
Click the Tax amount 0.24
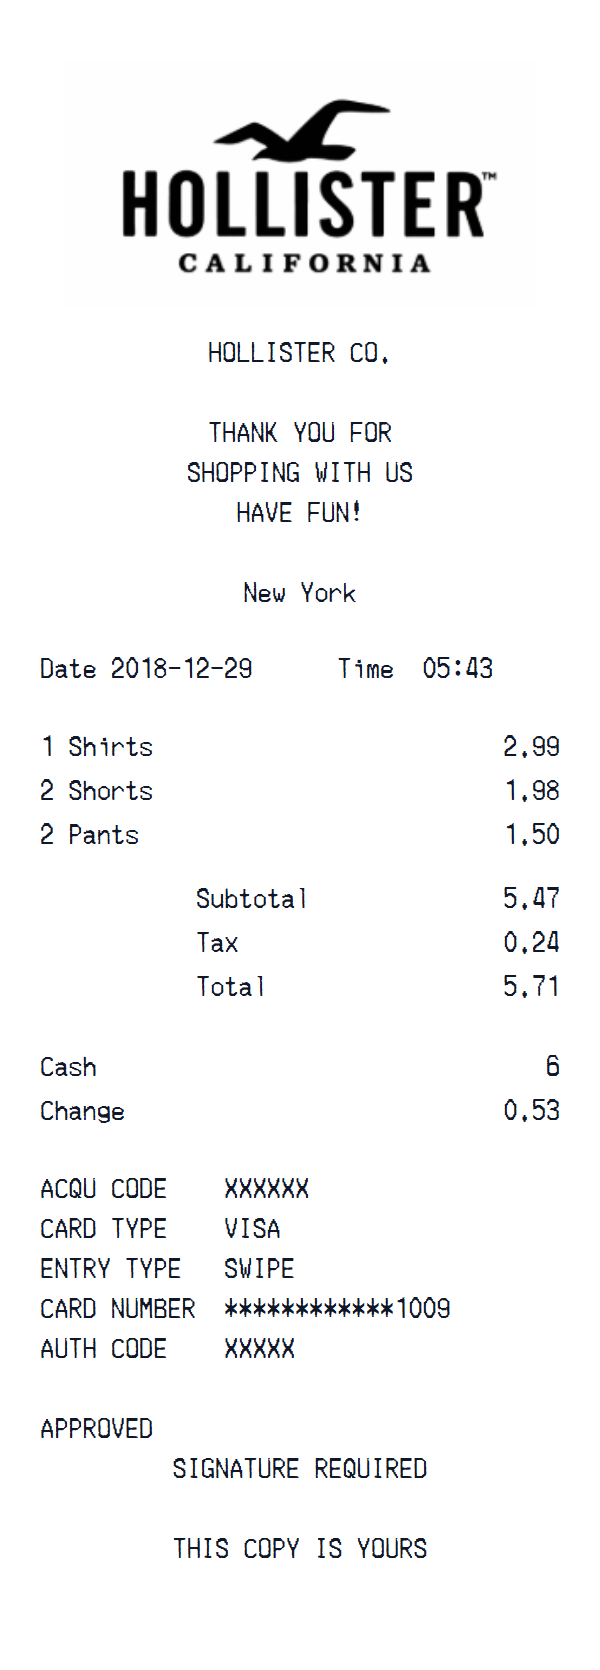tap(531, 943)
